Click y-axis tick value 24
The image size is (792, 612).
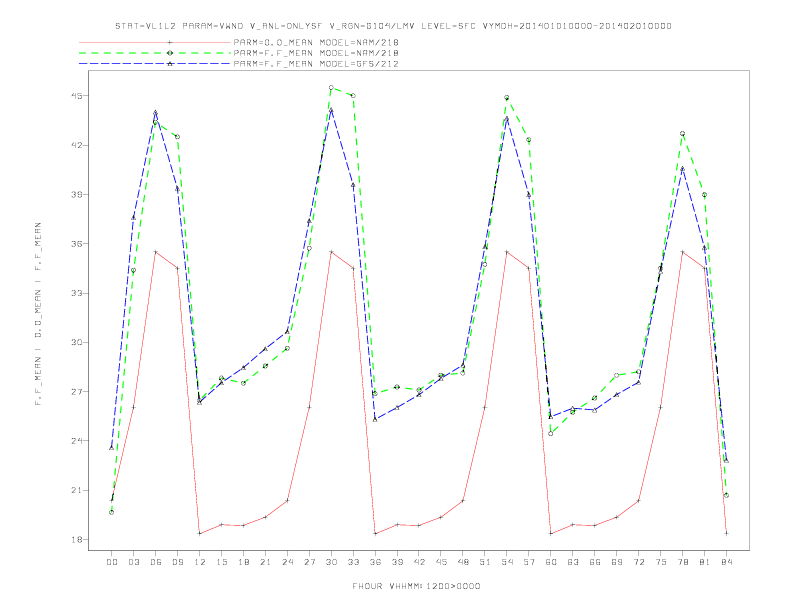click(76, 441)
